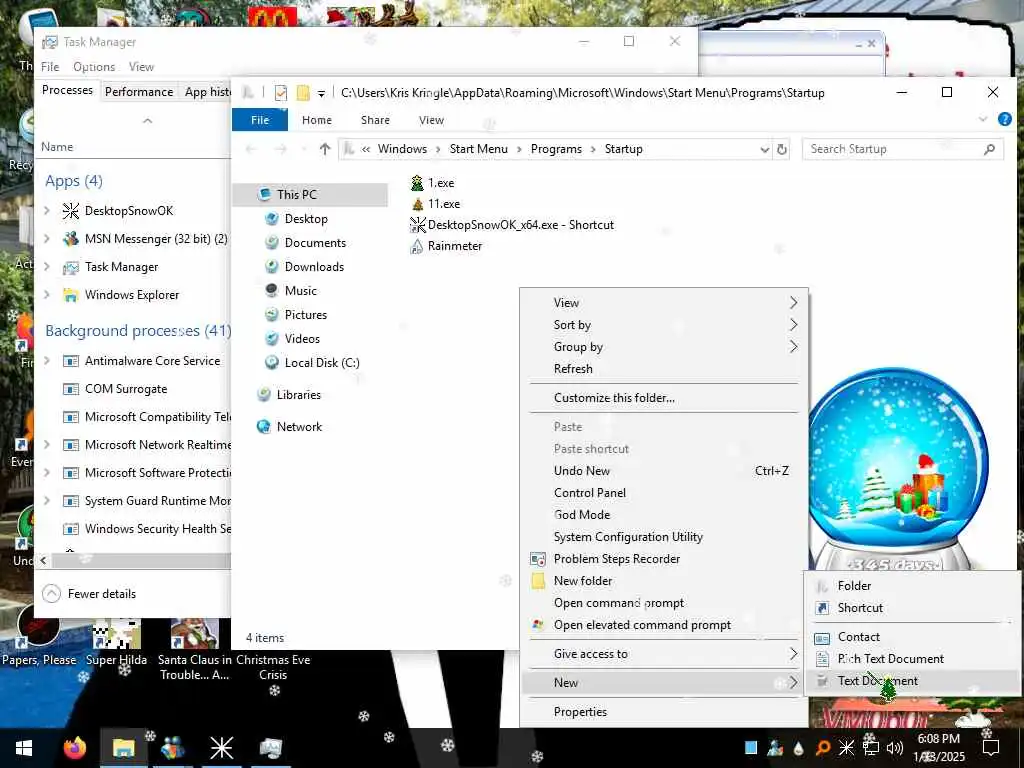Open Documents in the navigation pane
This screenshot has width=1024, height=768.
pyautogui.click(x=315, y=243)
